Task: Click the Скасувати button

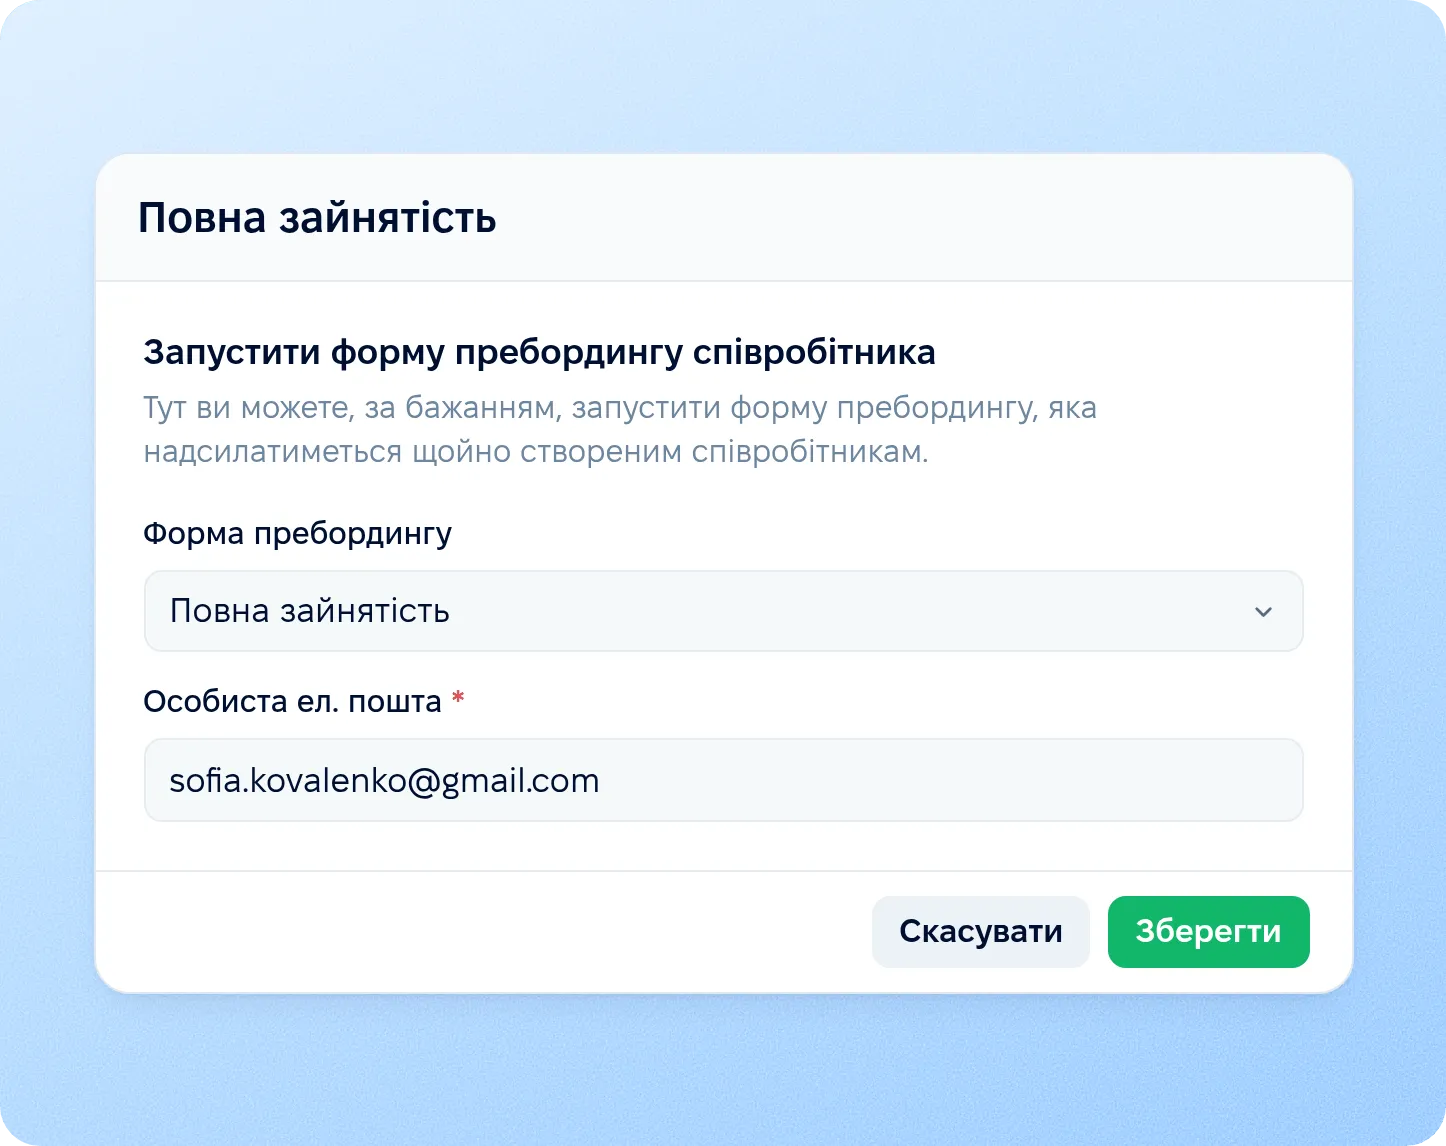Action: (x=980, y=932)
